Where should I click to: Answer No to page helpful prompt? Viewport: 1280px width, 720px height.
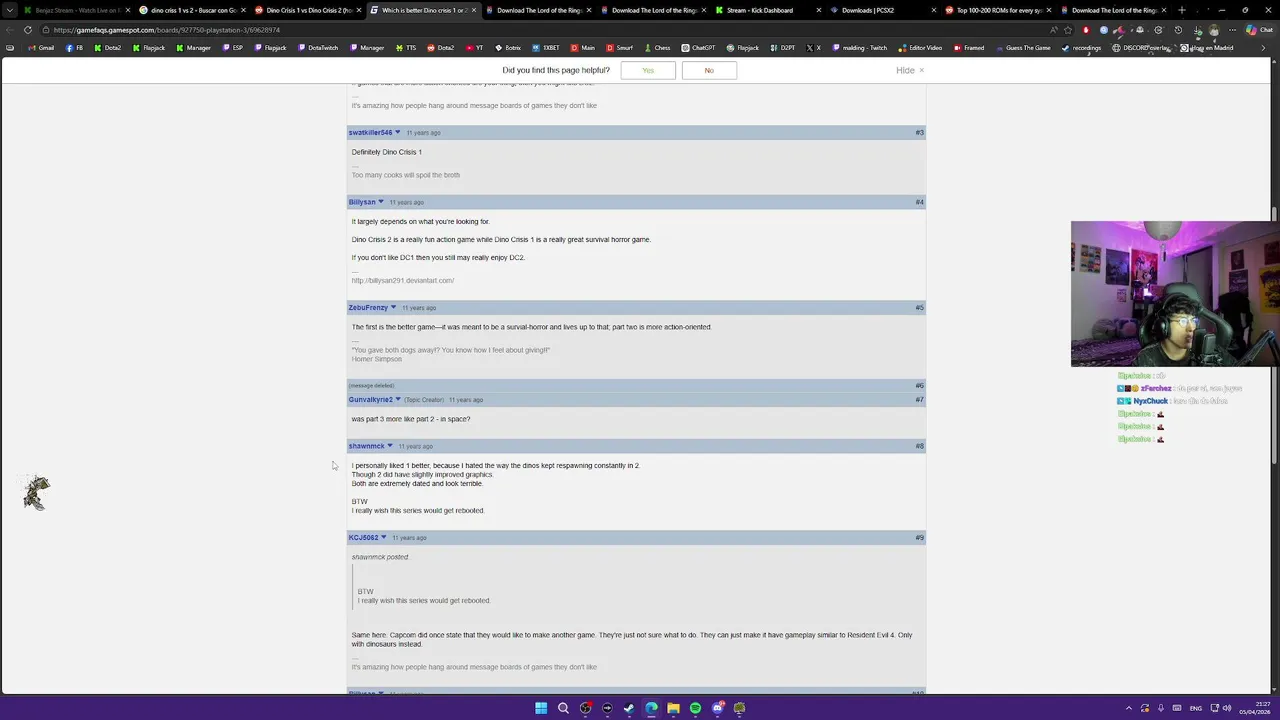[x=709, y=70]
